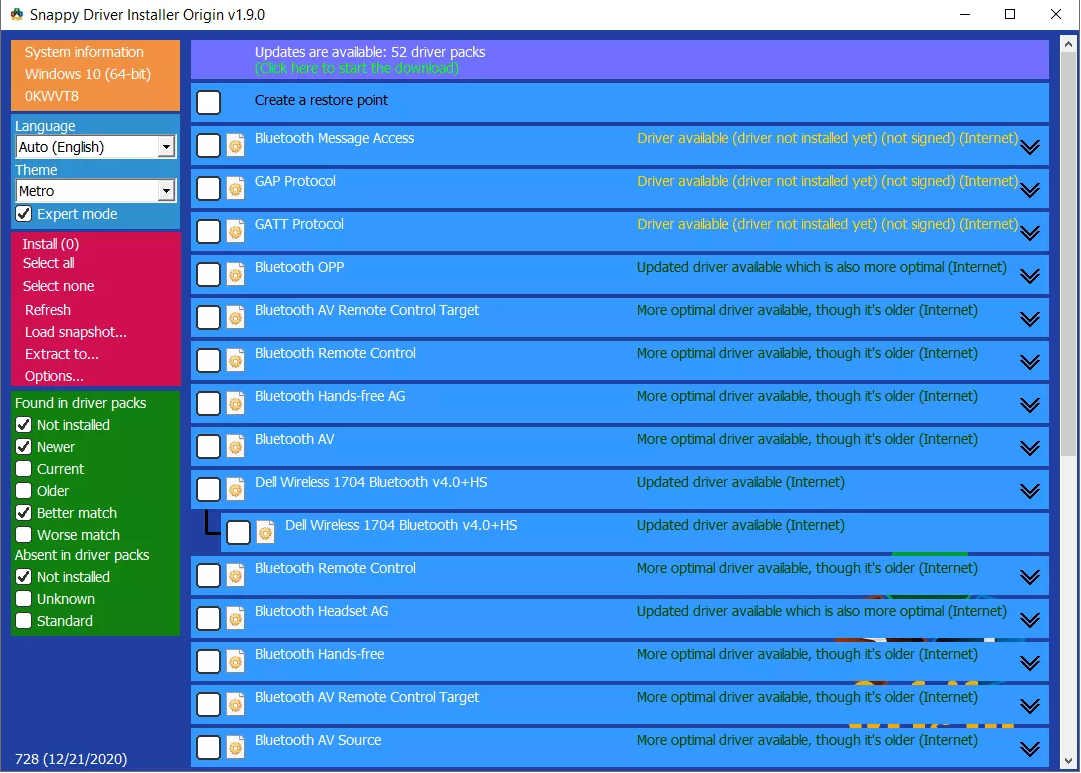
Task: Click the Bluetooth OPP gear icon
Action: (x=234, y=274)
